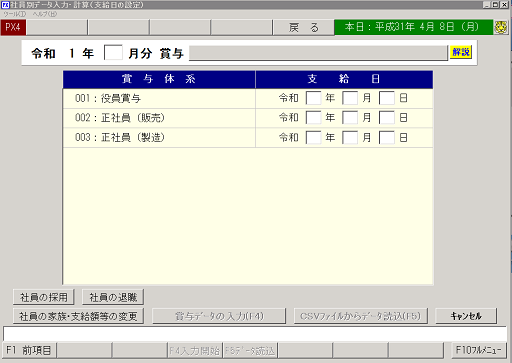Click the long bonus name field
512x363 pixels.
[x=318, y=53]
